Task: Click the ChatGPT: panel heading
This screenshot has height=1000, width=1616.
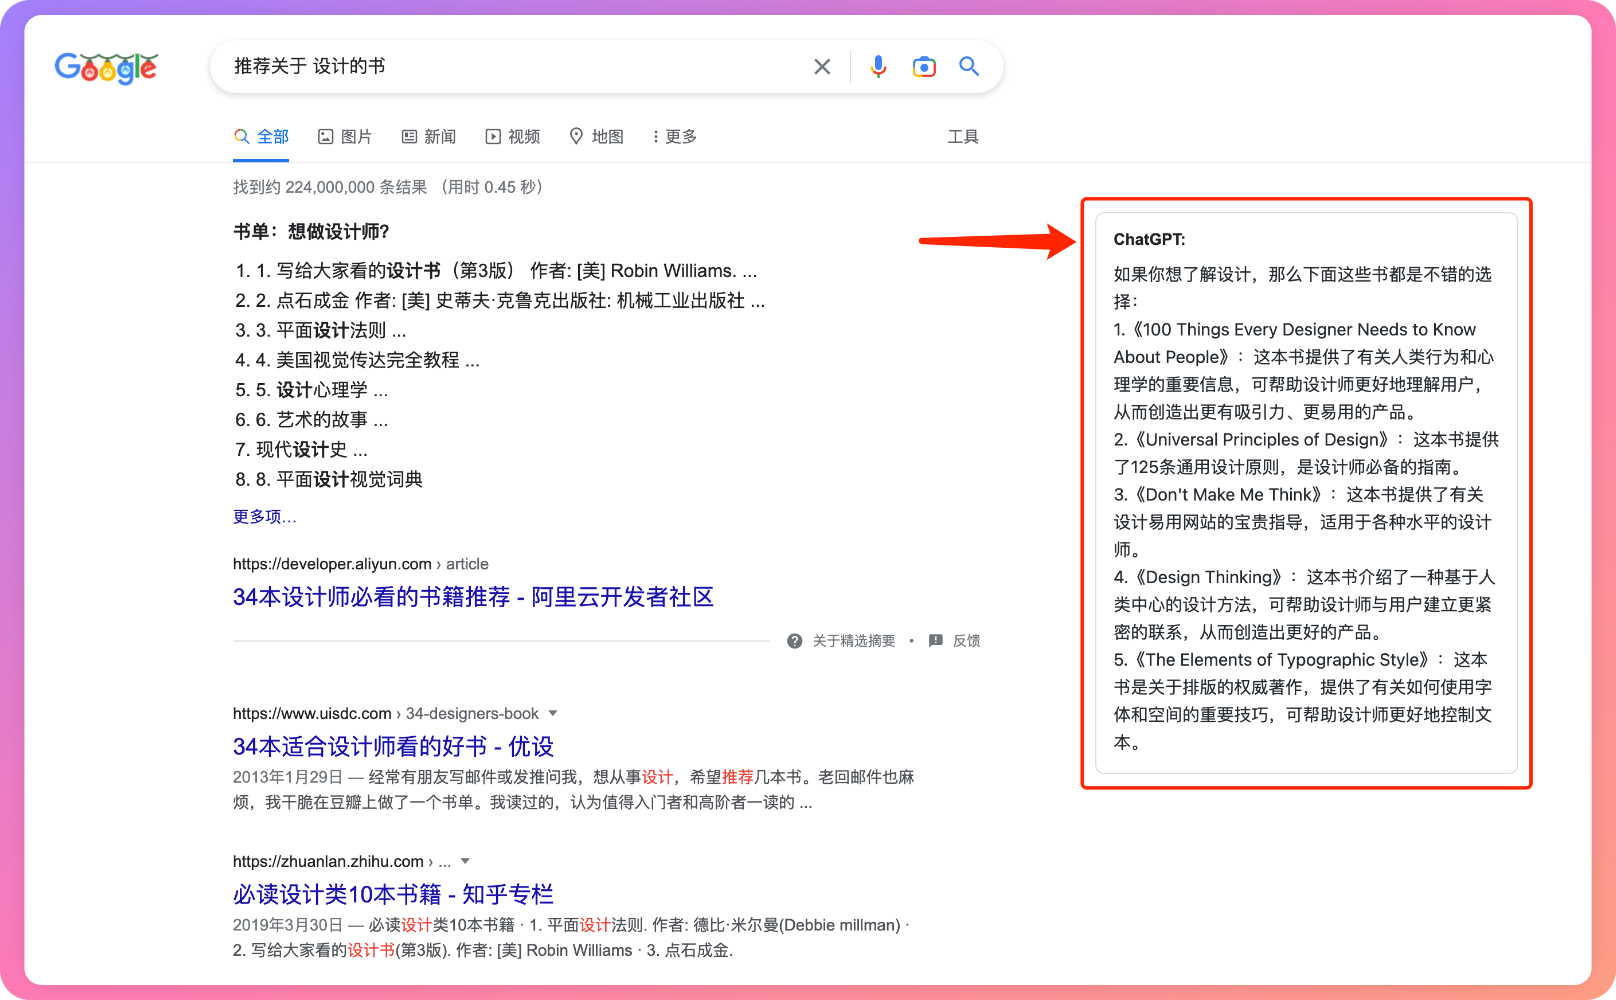Action: pos(1149,240)
